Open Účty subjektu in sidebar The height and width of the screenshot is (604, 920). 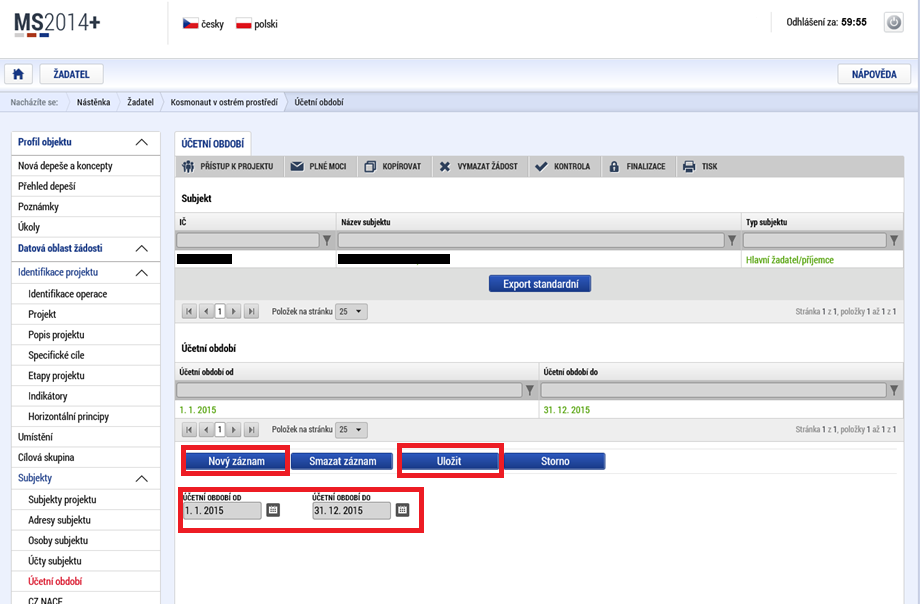tap(86, 561)
